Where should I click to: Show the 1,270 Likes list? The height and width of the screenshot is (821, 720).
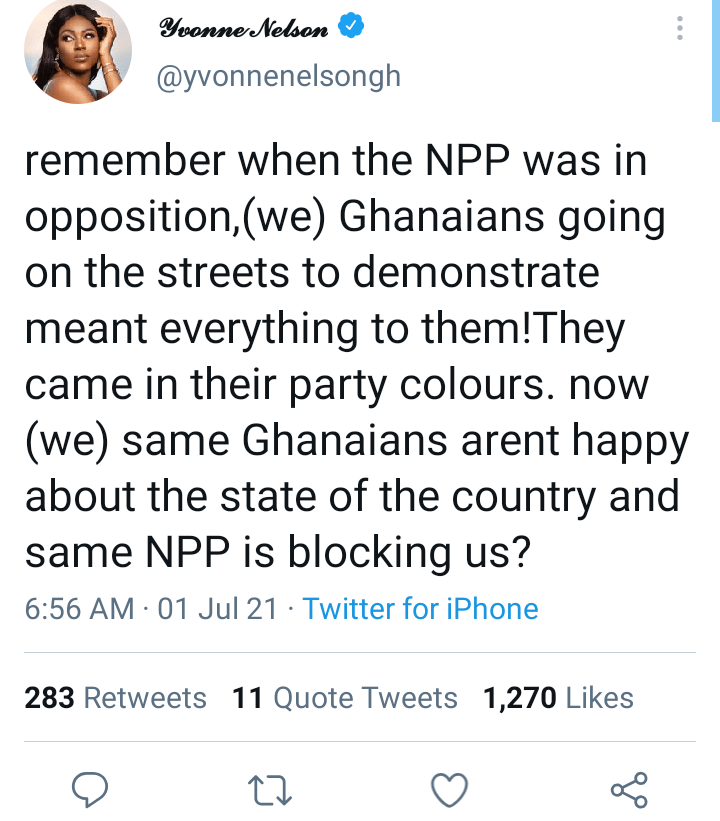(558, 698)
